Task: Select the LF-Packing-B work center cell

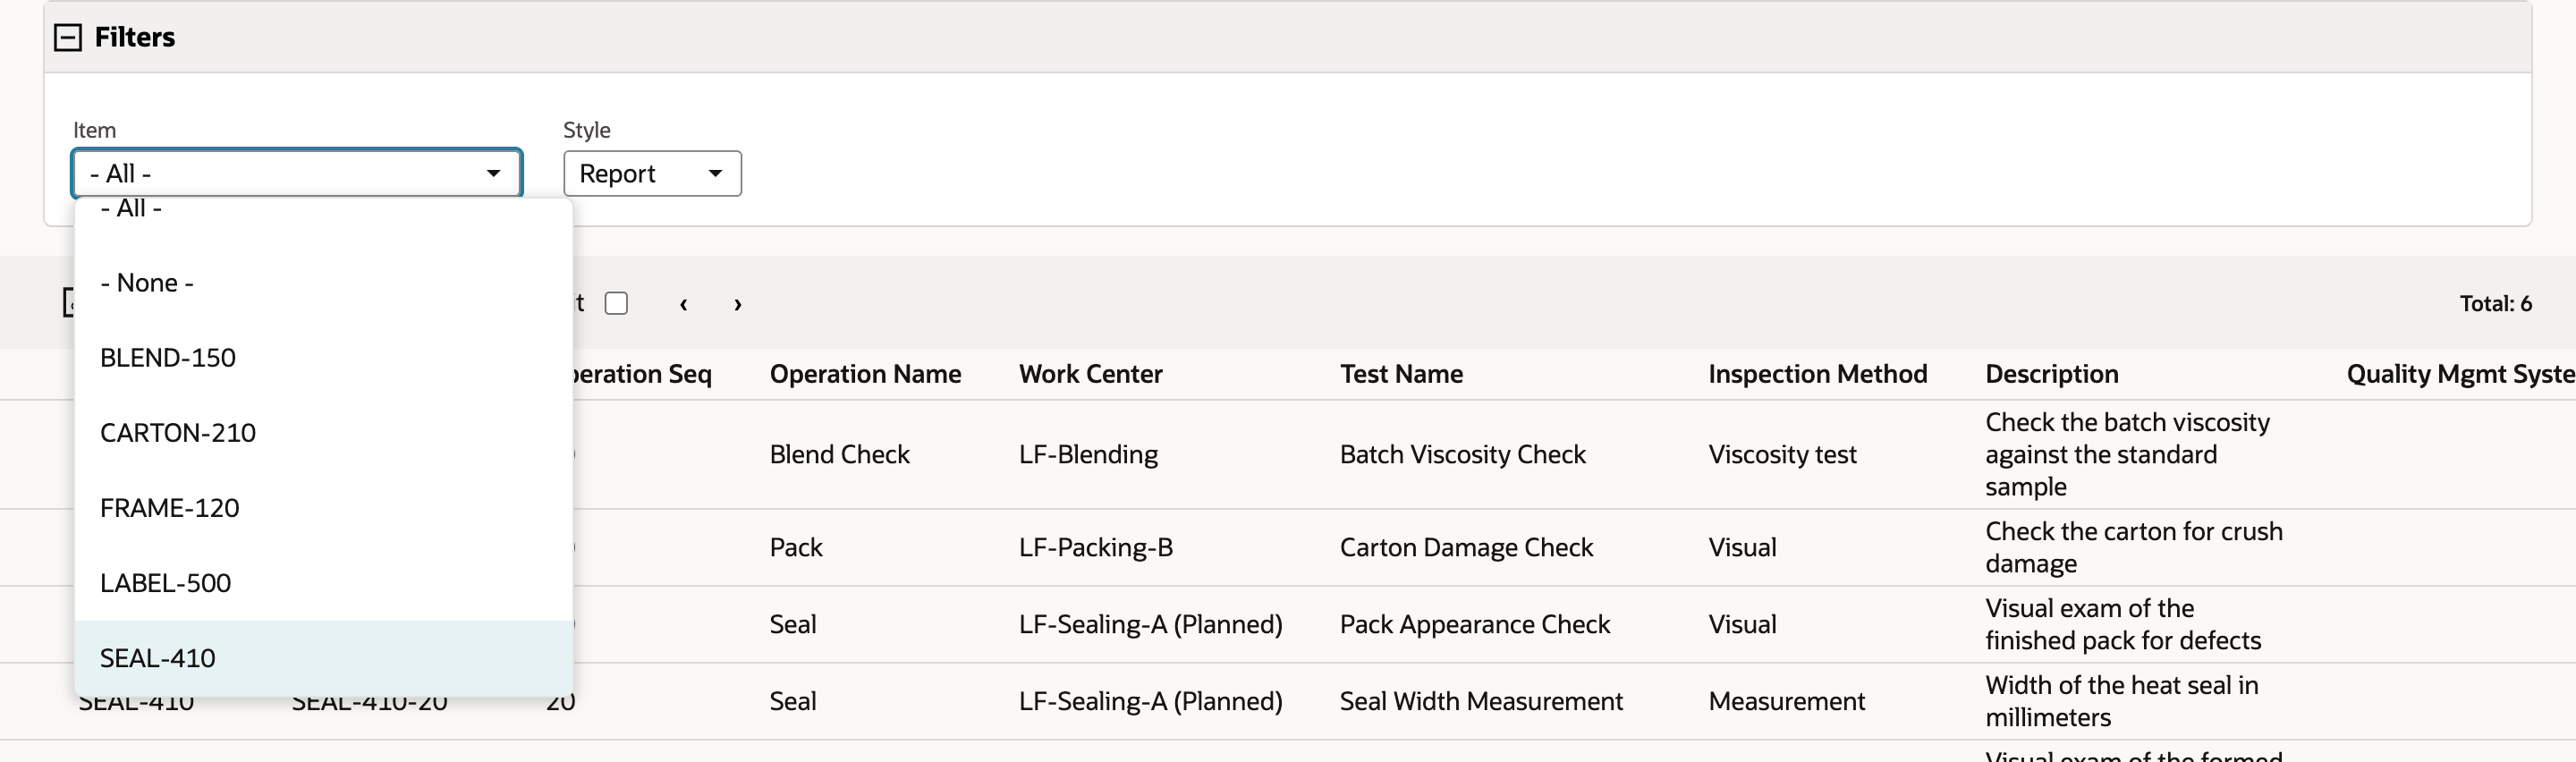Action: (x=1096, y=547)
